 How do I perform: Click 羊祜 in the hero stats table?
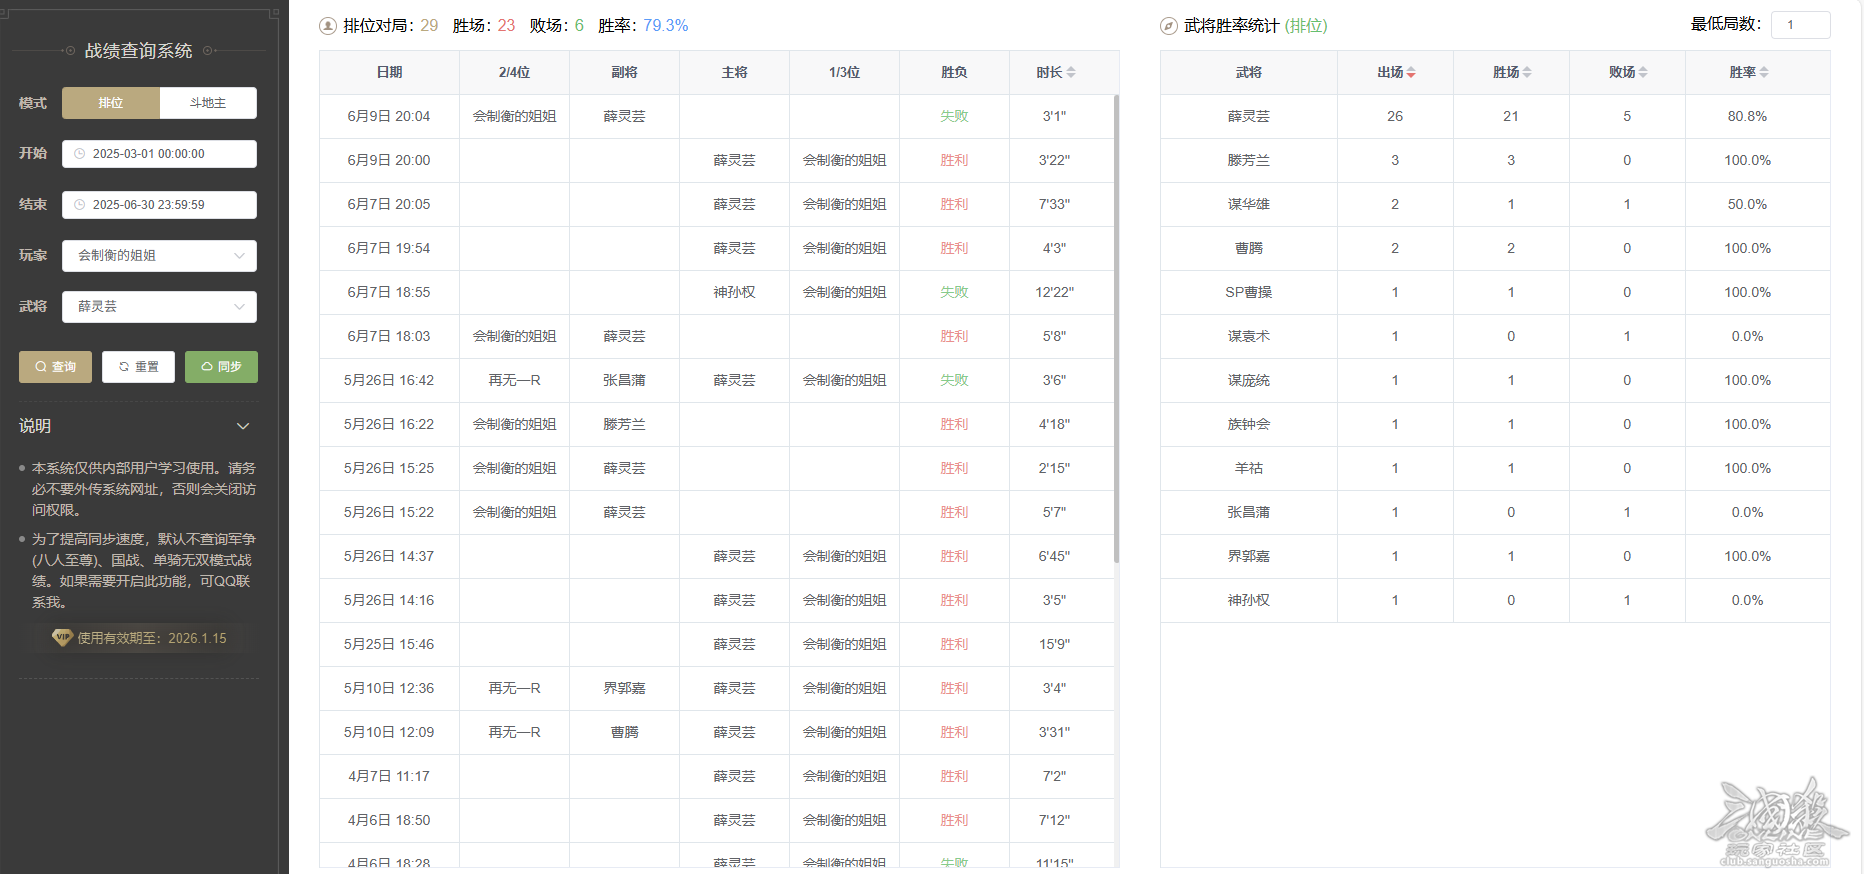[x=1249, y=468]
